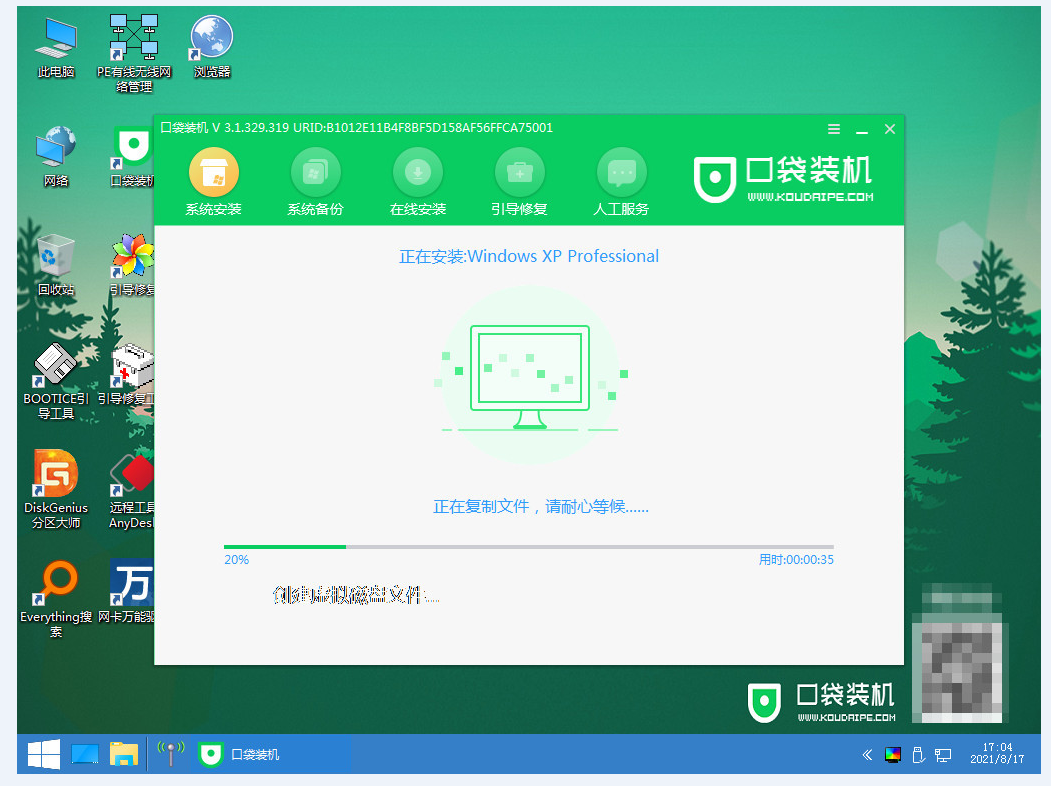
Task: Open the 此电脑 desktop icon
Action: pyautogui.click(x=56, y=40)
